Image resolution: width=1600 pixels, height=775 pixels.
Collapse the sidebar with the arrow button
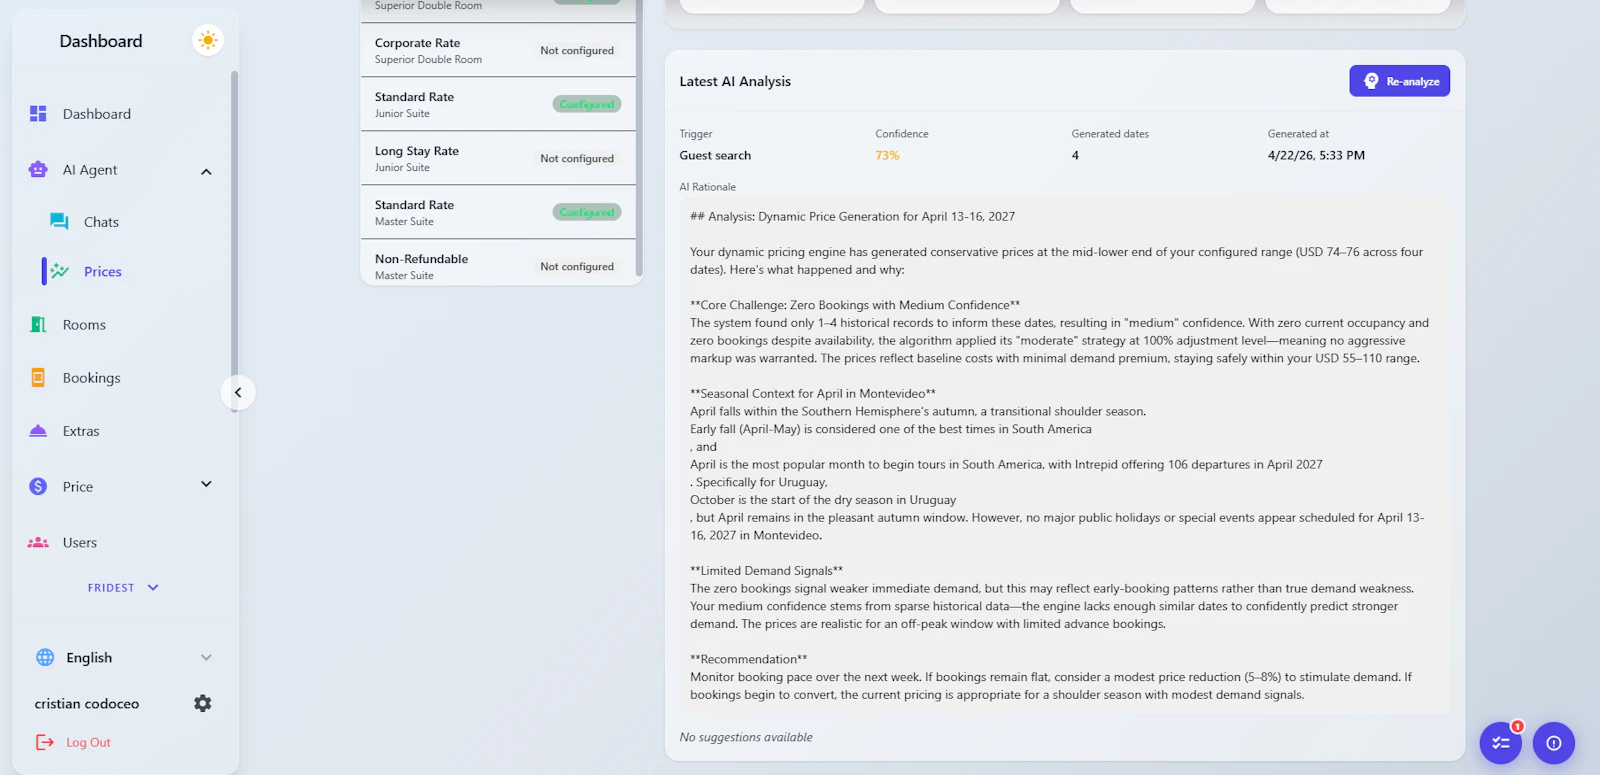click(238, 392)
